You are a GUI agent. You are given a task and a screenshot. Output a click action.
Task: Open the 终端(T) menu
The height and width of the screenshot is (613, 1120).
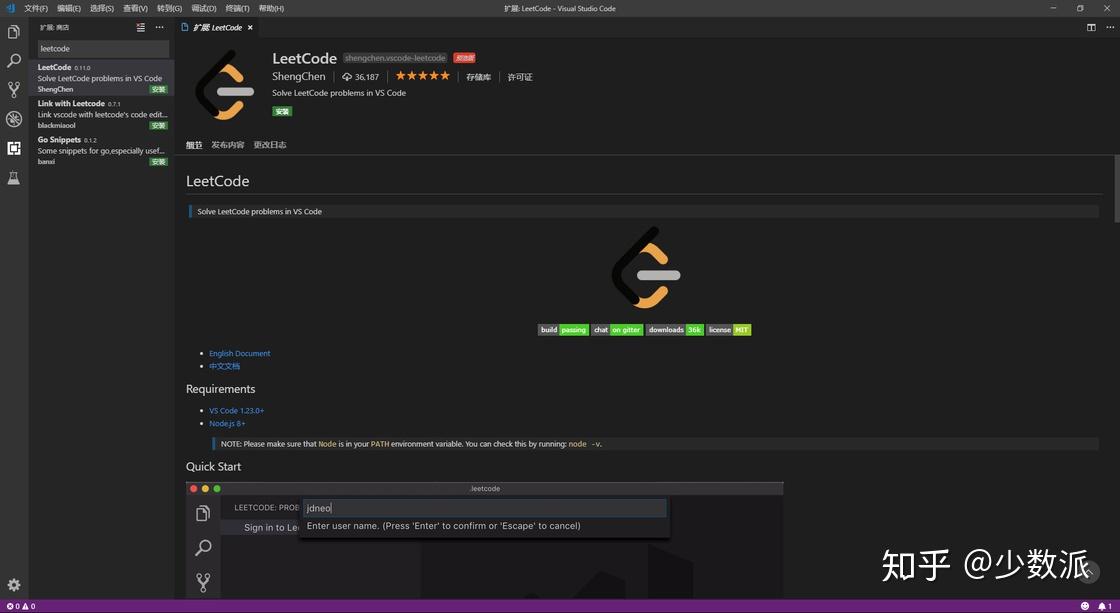(237, 8)
